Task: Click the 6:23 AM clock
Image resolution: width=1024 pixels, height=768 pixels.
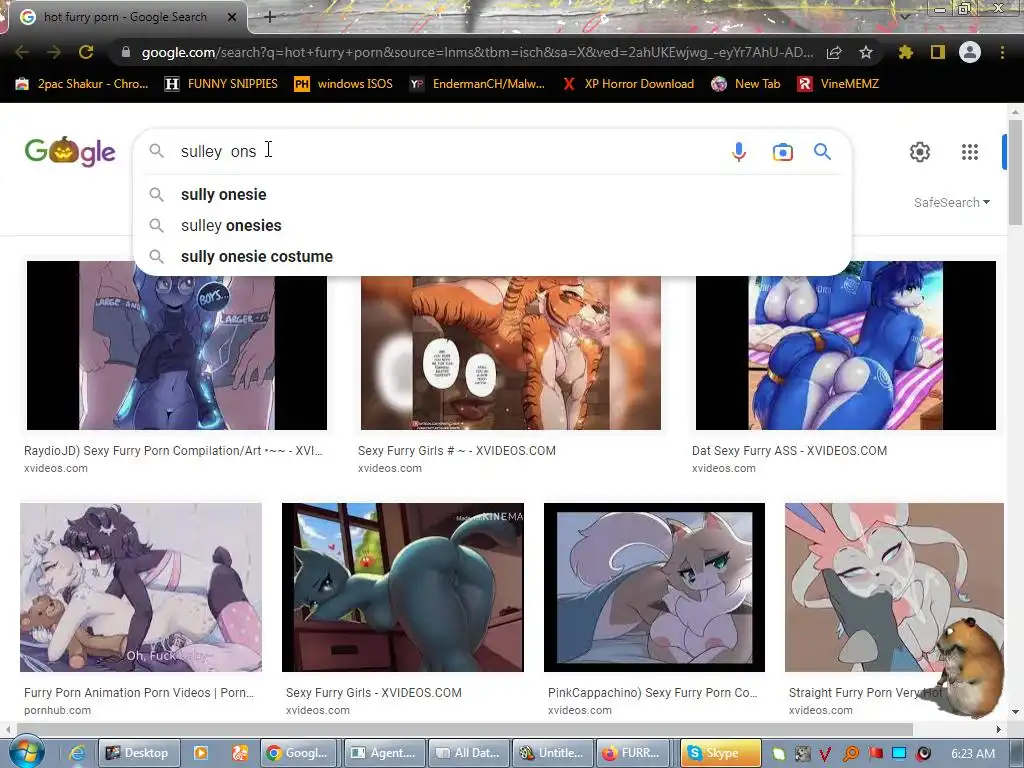Action: coord(973,754)
